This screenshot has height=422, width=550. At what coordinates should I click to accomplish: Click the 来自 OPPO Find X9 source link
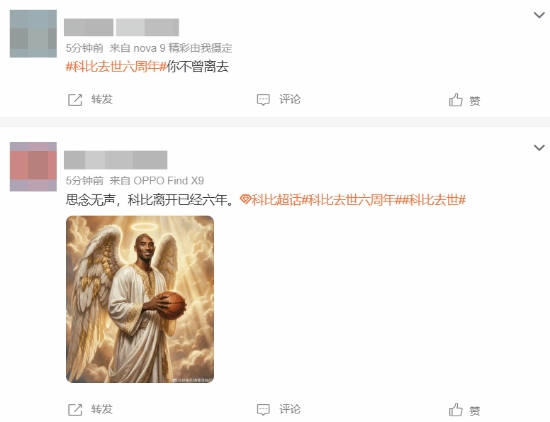point(157,181)
